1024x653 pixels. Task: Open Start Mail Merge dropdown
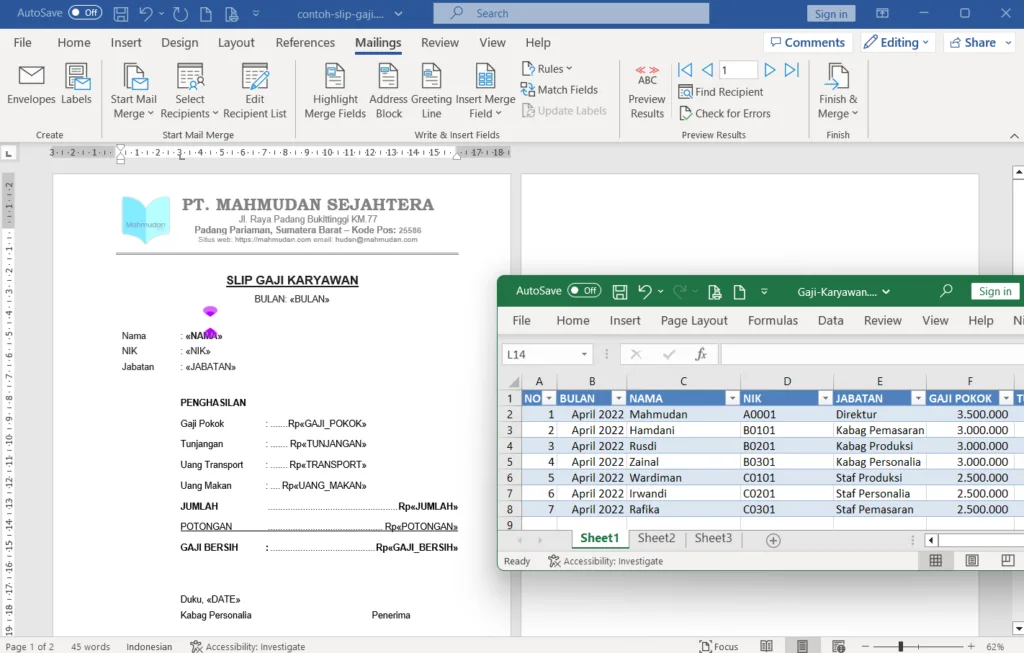(x=134, y=91)
